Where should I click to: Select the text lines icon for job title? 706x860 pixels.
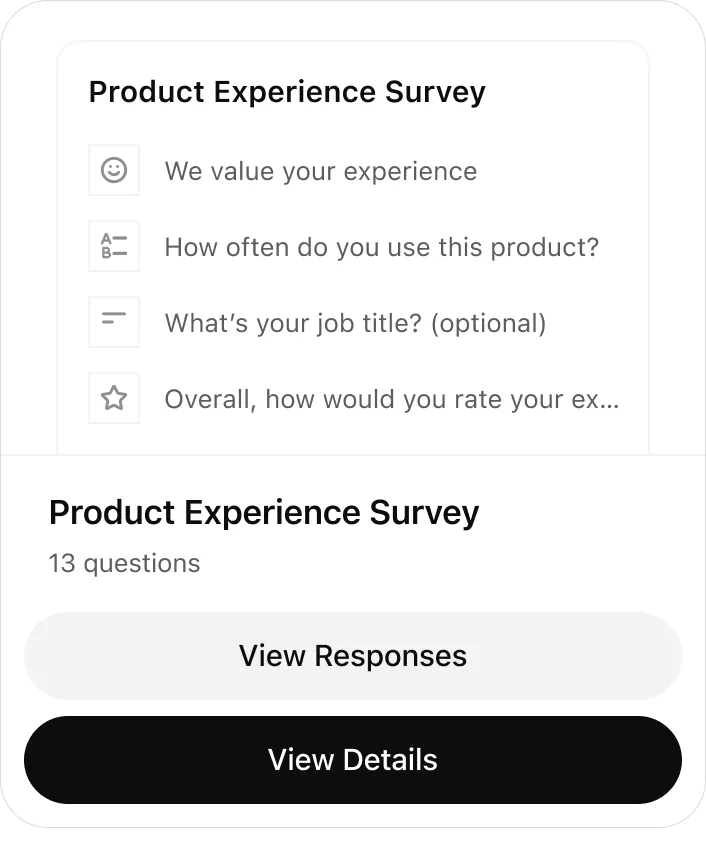(114, 322)
